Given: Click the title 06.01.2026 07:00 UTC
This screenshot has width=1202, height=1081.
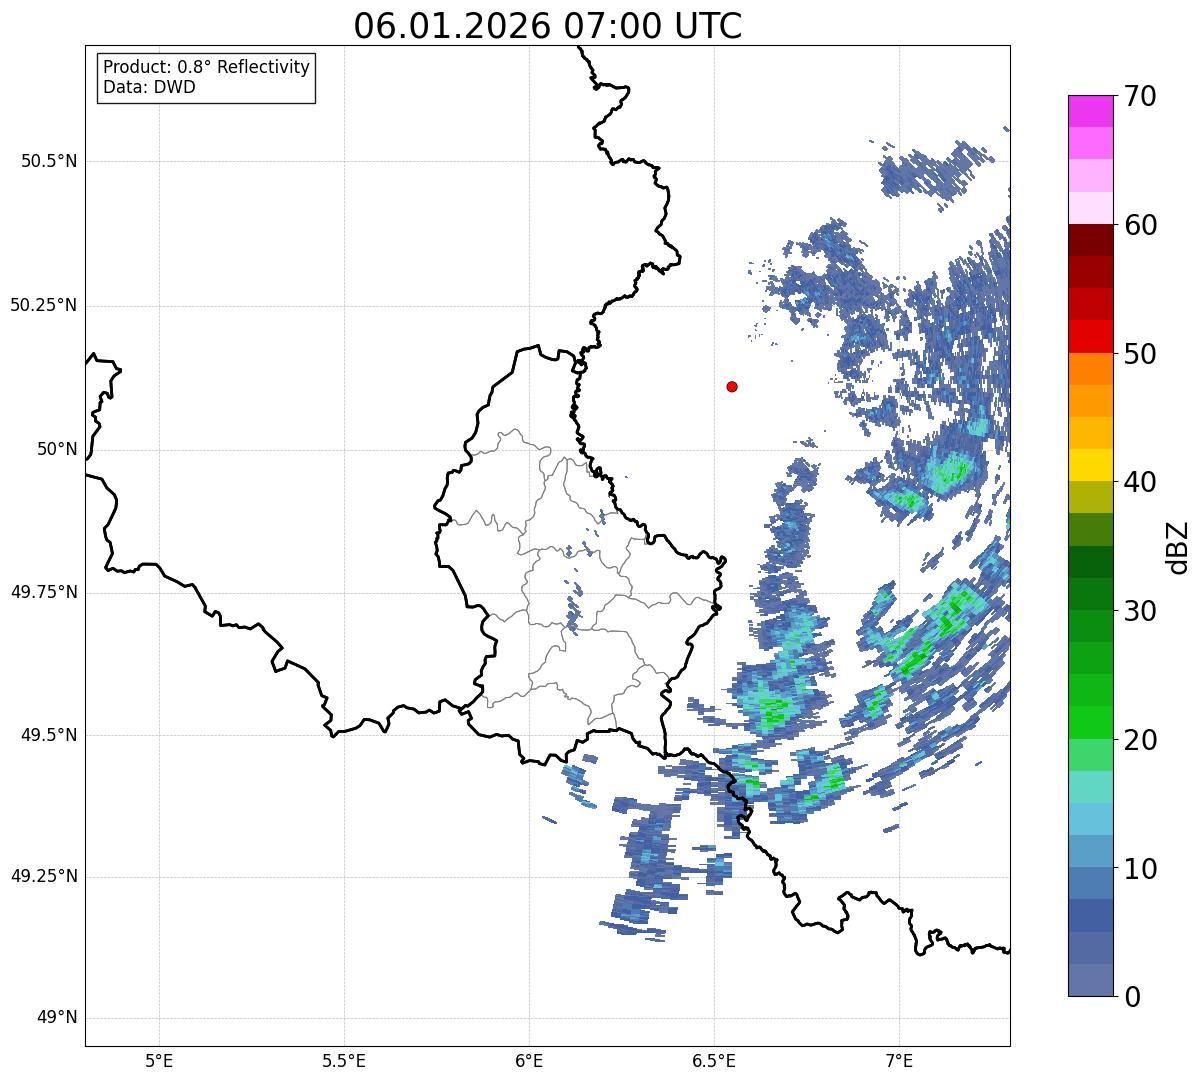Looking at the screenshot, I should [x=548, y=26].
